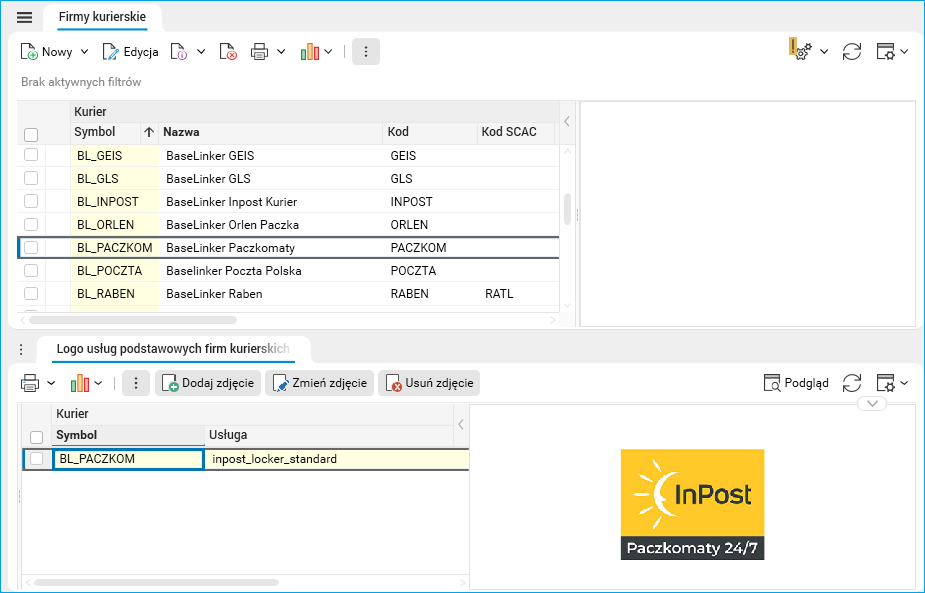Expand the top chart dropdown arrow

tap(328, 52)
